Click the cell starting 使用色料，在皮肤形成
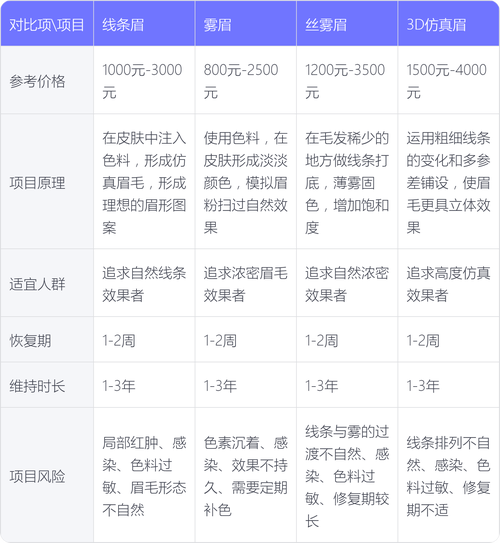This screenshot has width=500, height=543. (x=245, y=181)
